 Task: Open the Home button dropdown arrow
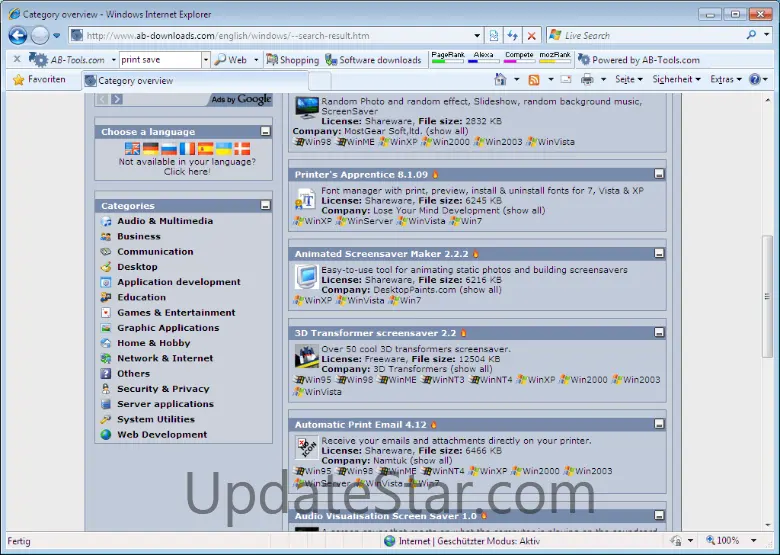pyautogui.click(x=516, y=79)
